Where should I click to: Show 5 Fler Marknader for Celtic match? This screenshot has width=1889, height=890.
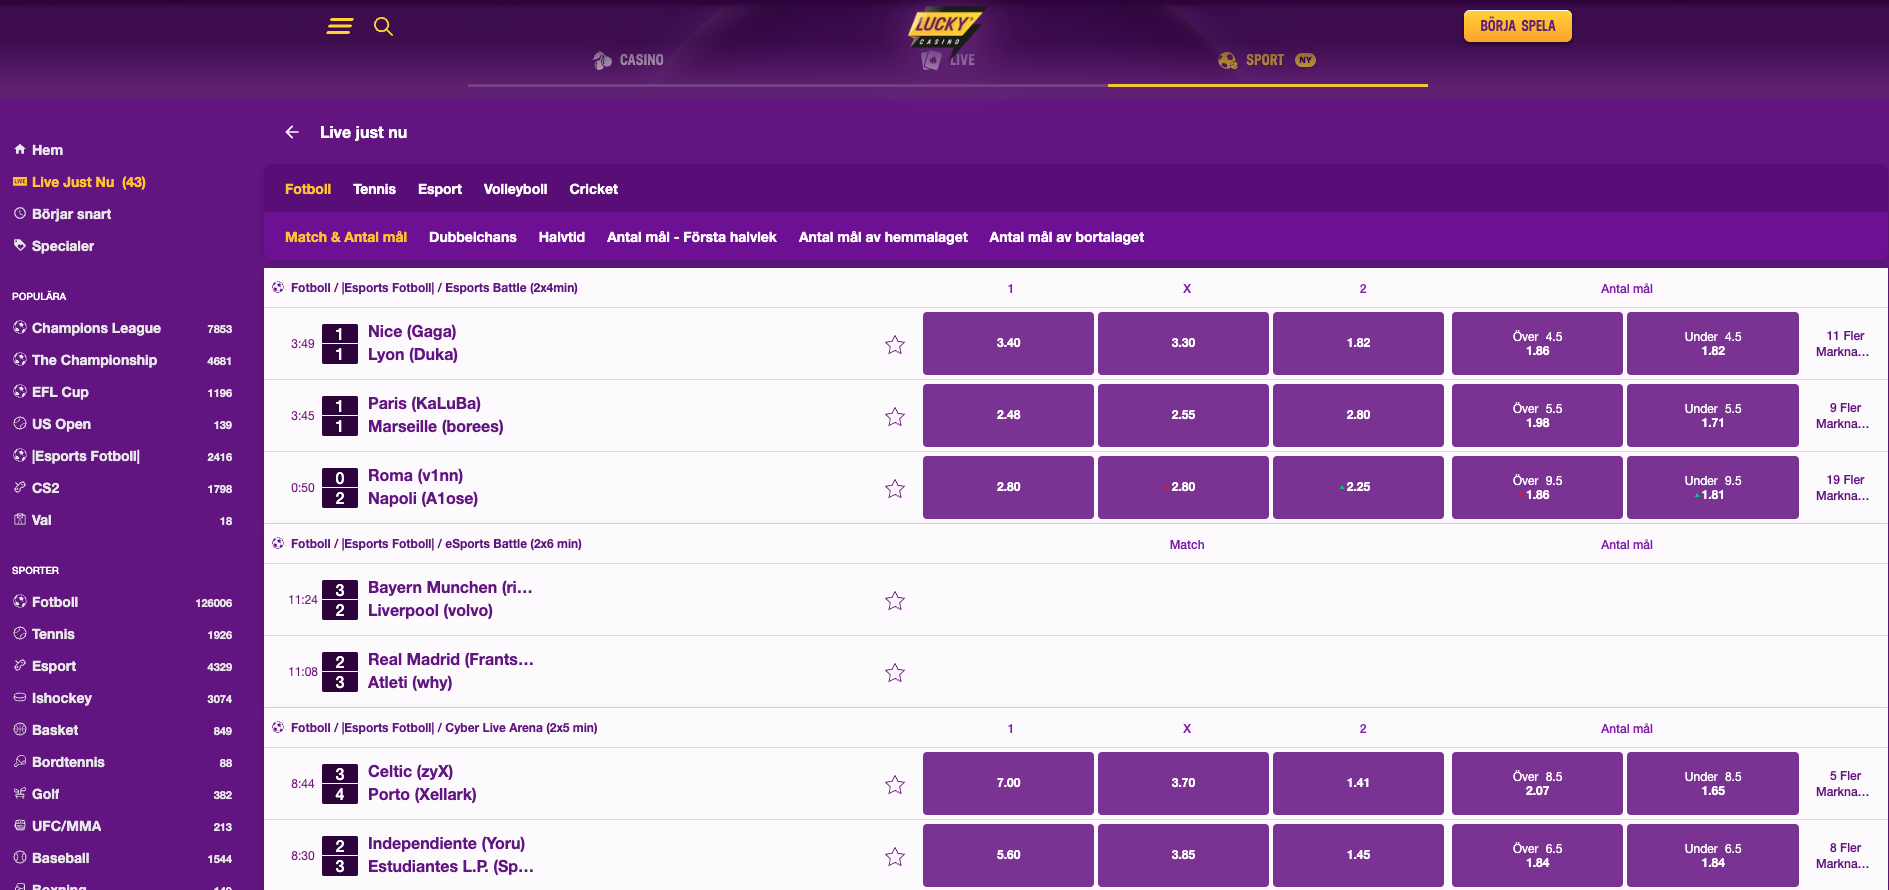(x=1843, y=784)
